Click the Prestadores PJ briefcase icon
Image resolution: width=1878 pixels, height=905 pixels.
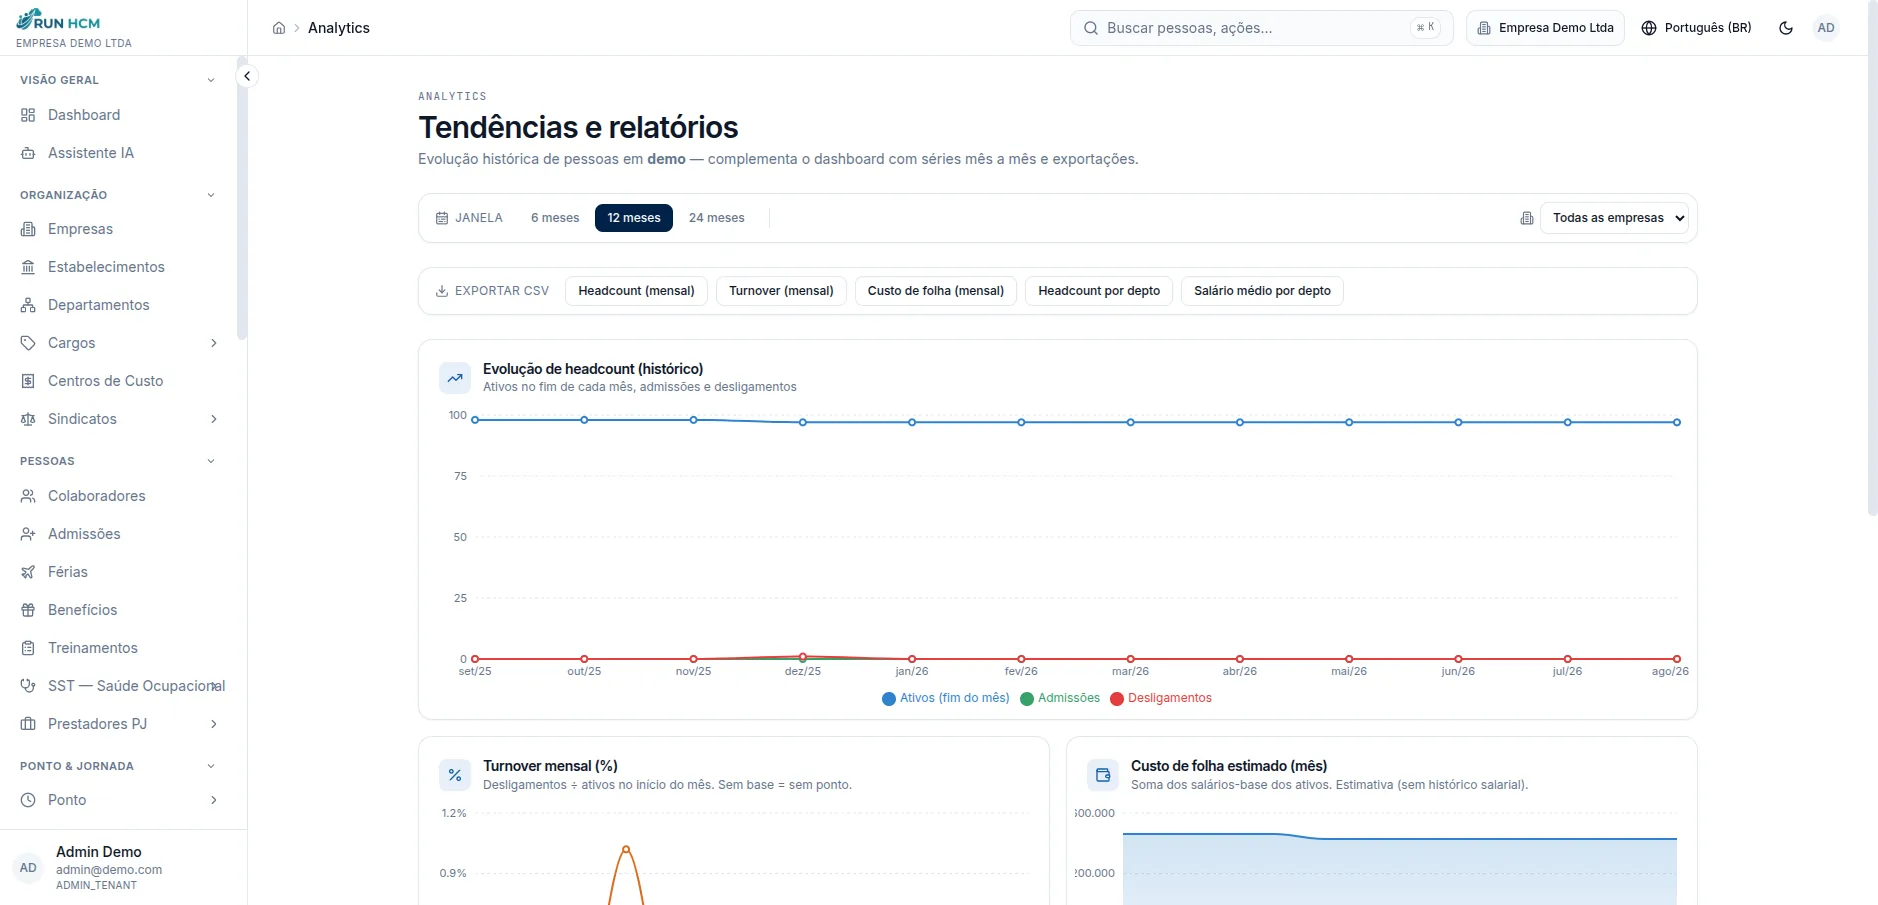(28, 724)
